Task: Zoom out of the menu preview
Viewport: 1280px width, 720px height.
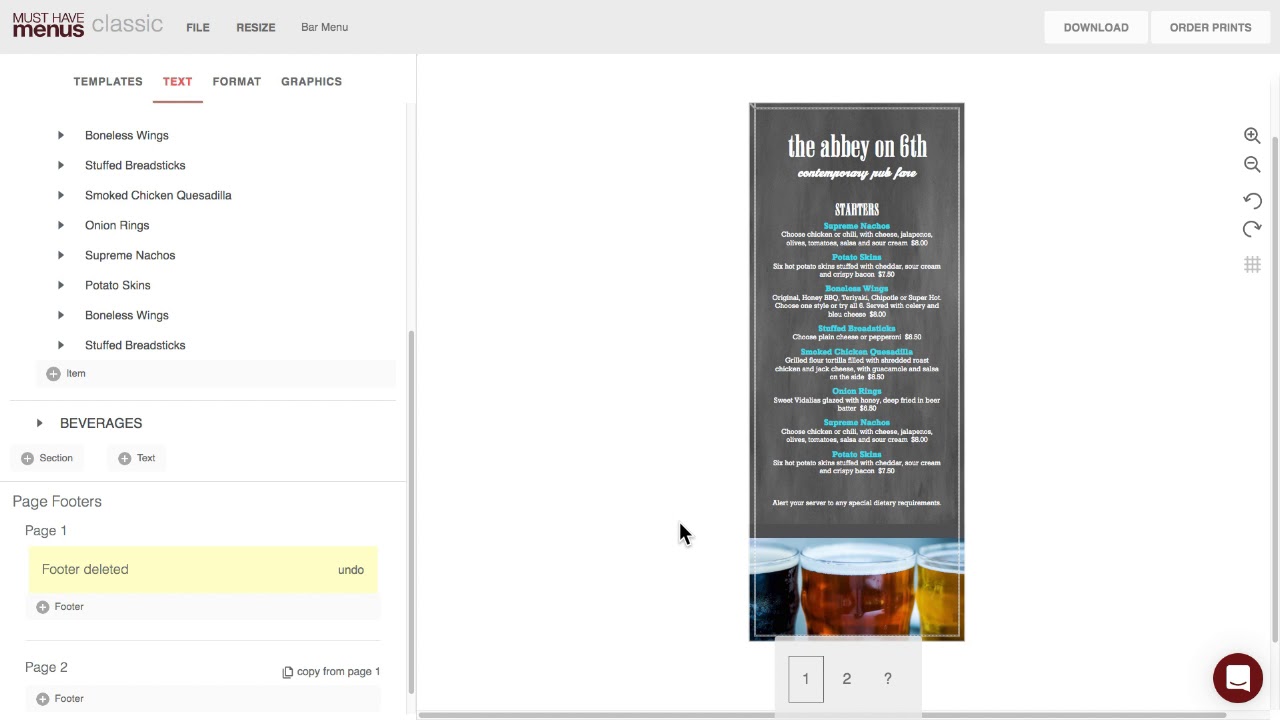Action: 1251,165
